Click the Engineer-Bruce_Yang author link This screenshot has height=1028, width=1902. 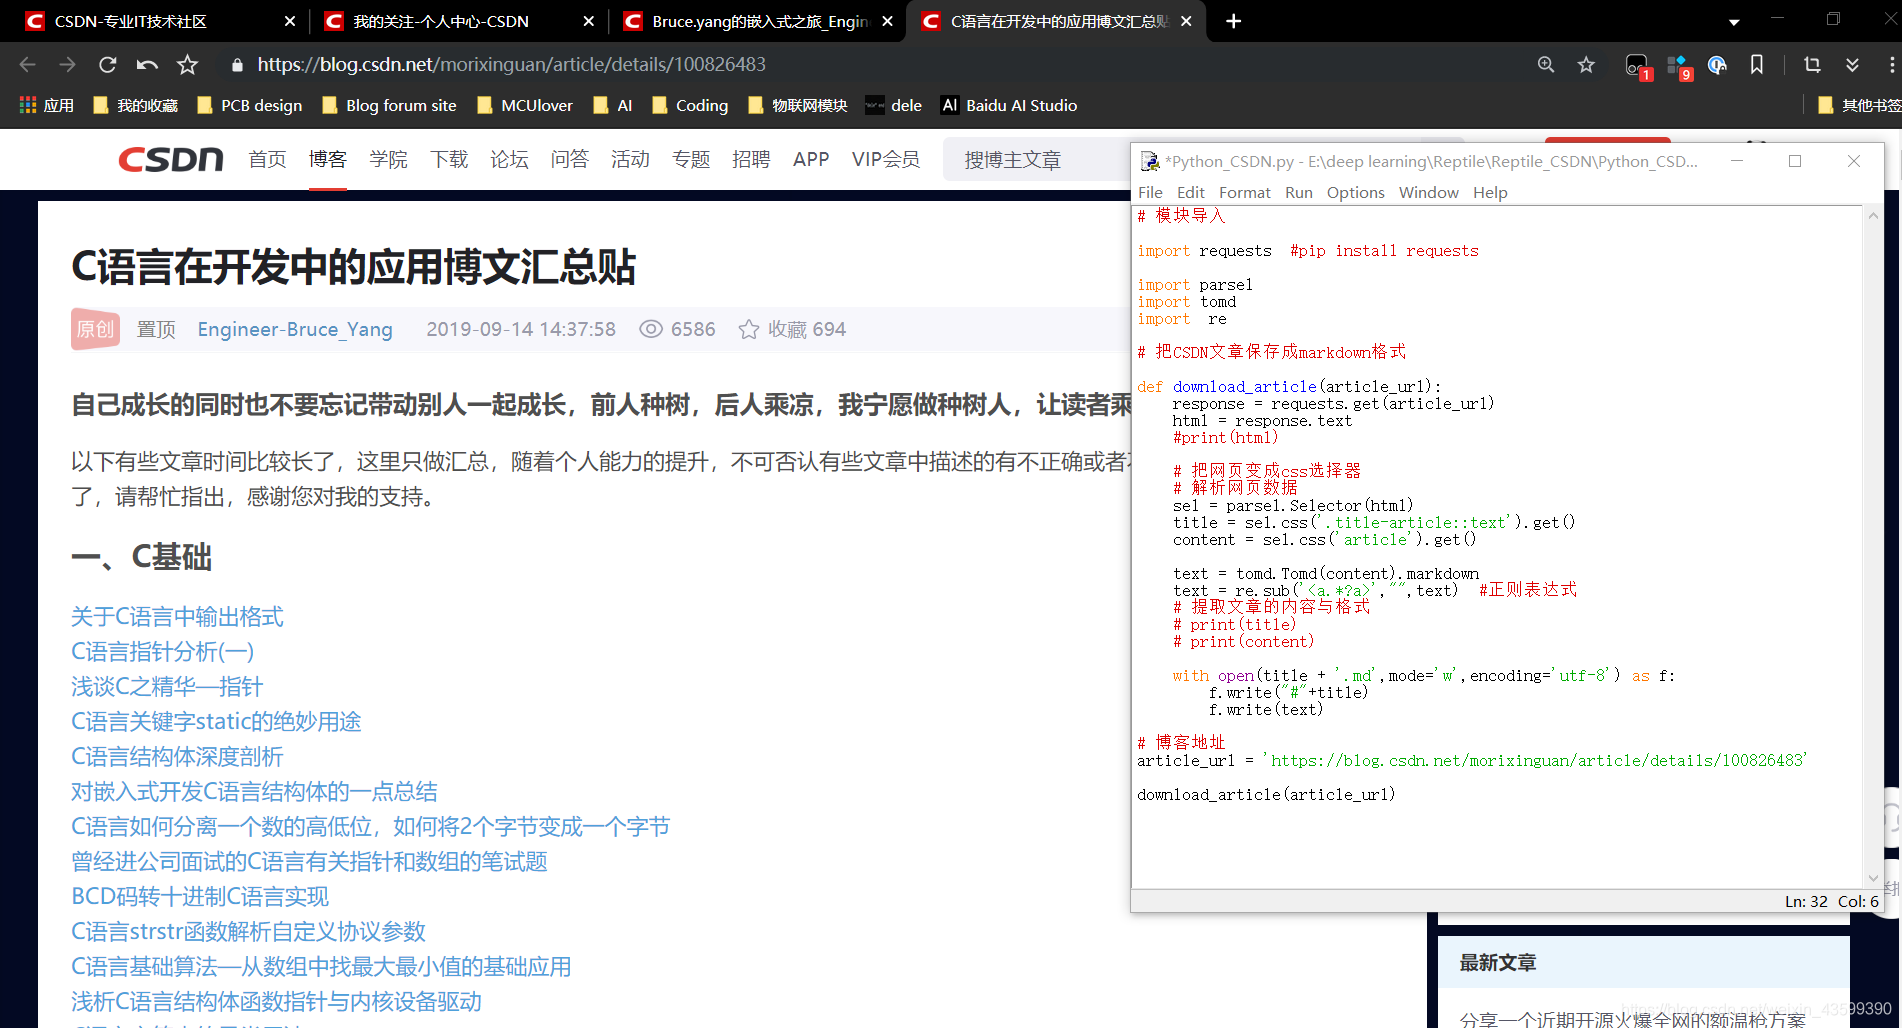tap(295, 329)
